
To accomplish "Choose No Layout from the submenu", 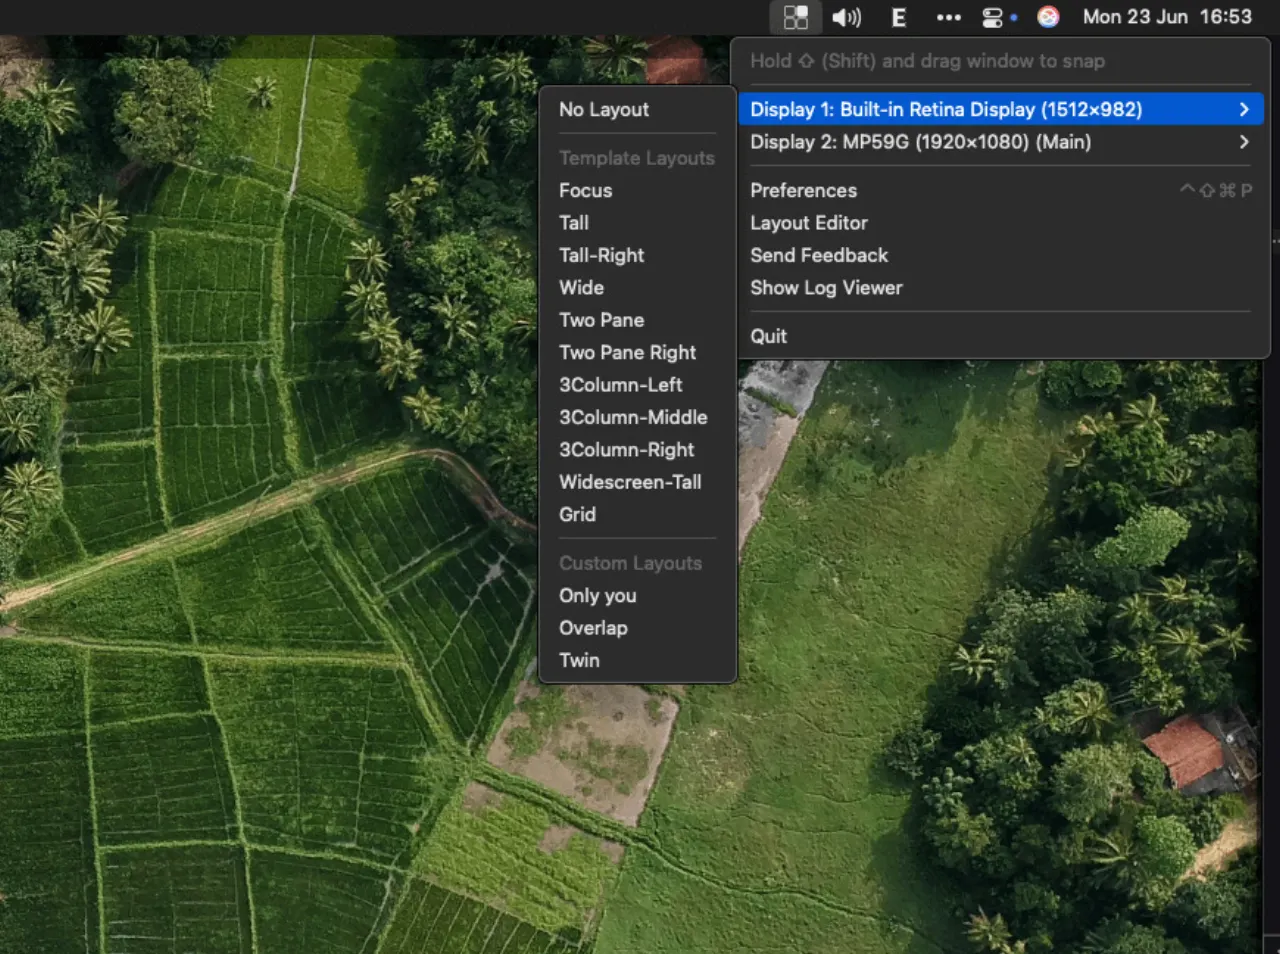I will 638,110.
